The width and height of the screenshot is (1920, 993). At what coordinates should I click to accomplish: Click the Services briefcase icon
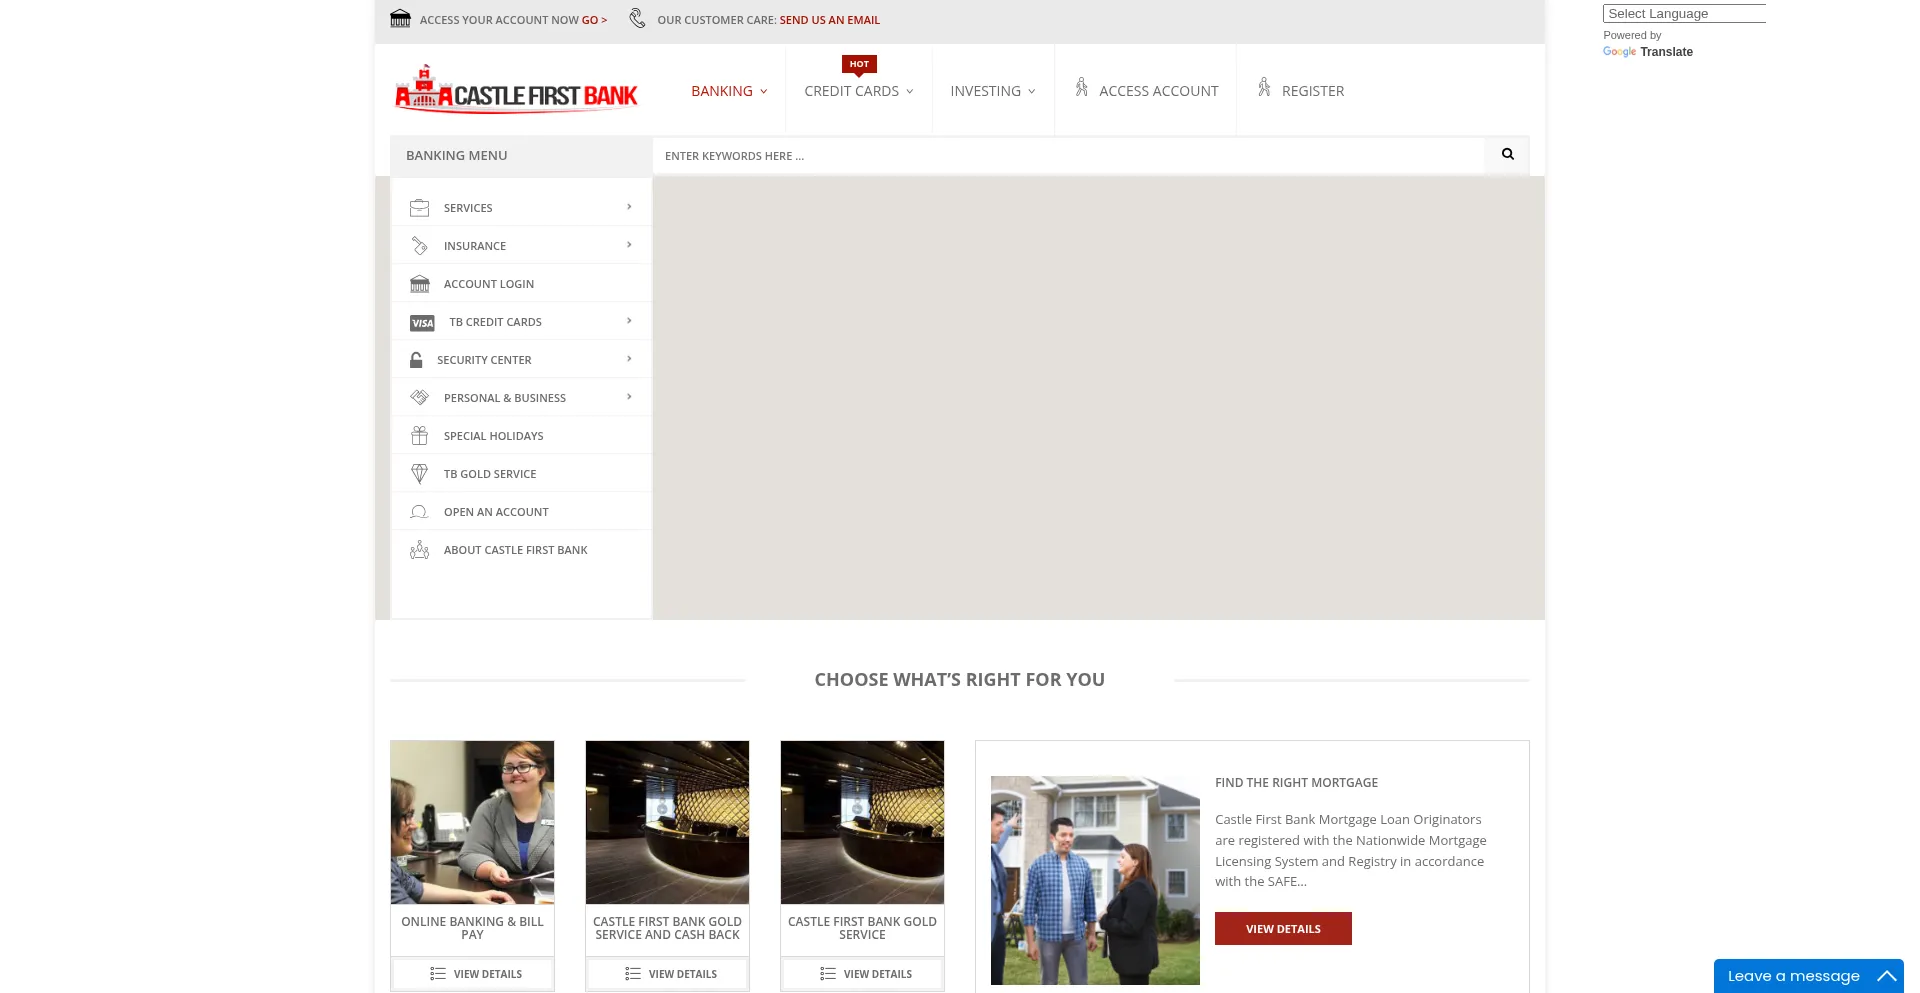point(419,207)
